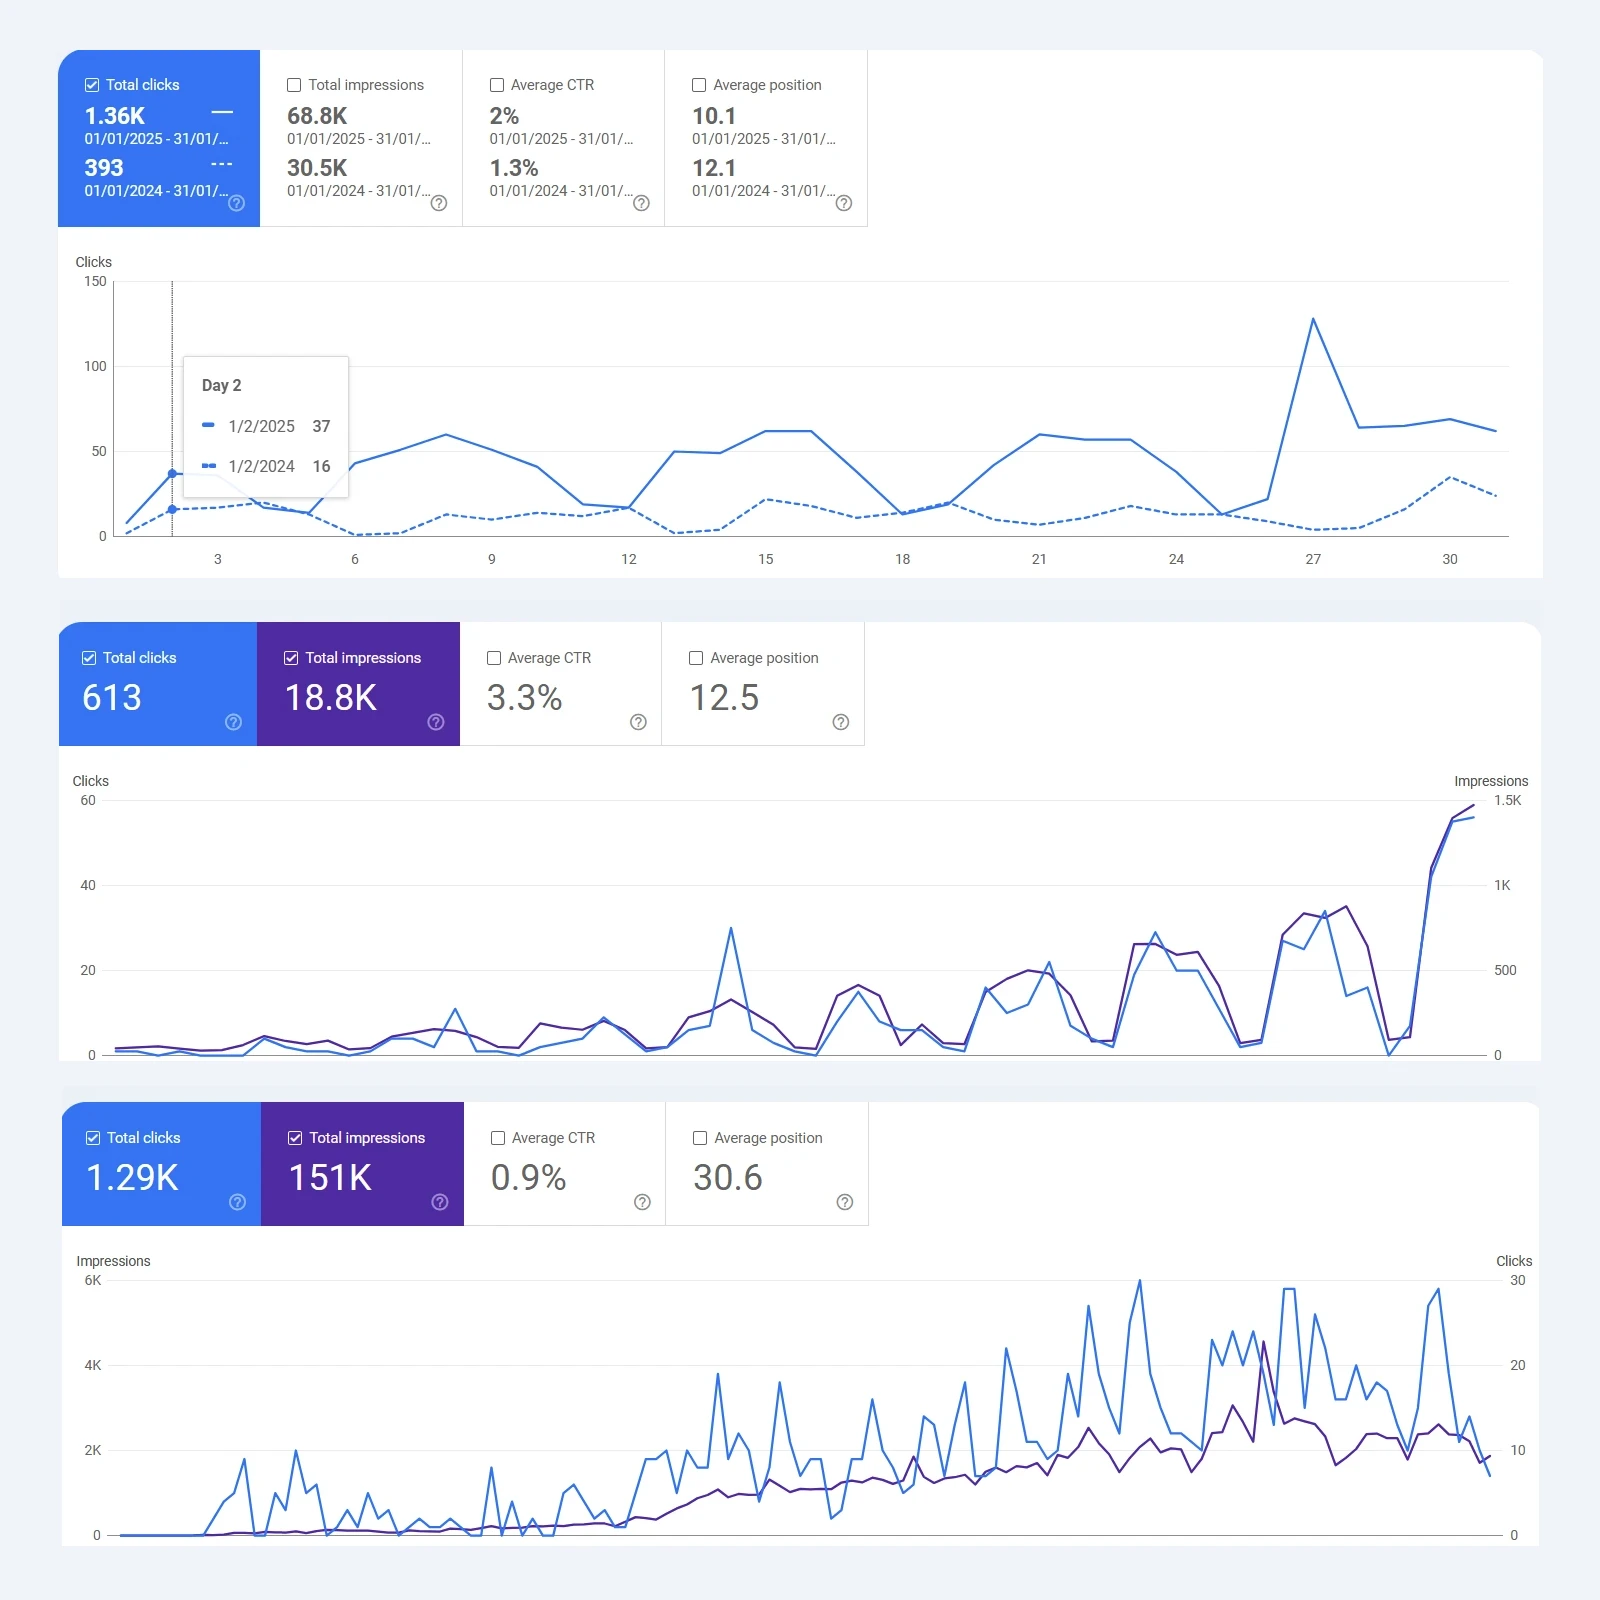The height and width of the screenshot is (1600, 1600).
Task: Check Average position checkbox in 30.6 card
Action: tap(700, 1138)
